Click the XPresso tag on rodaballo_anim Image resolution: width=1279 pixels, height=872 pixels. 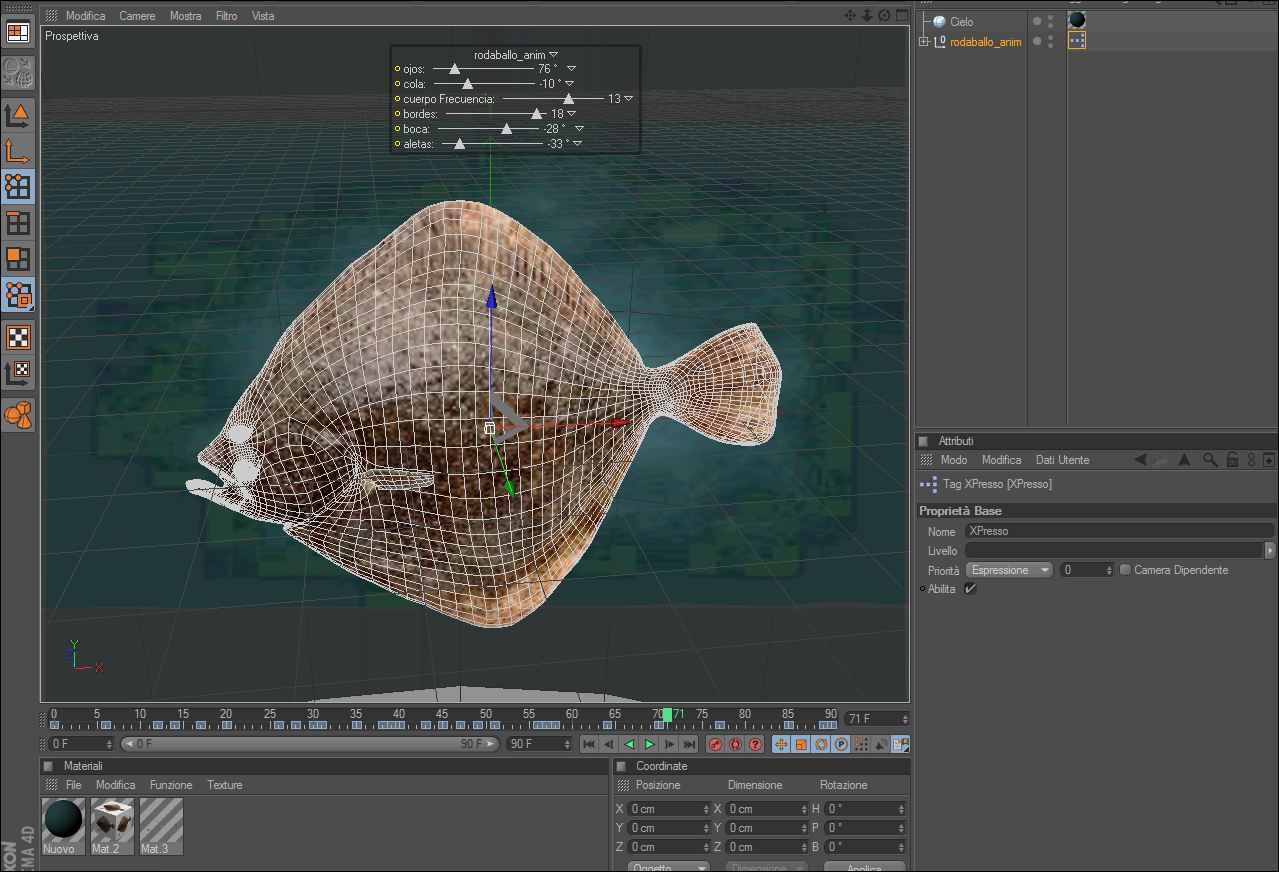[x=1076, y=41]
